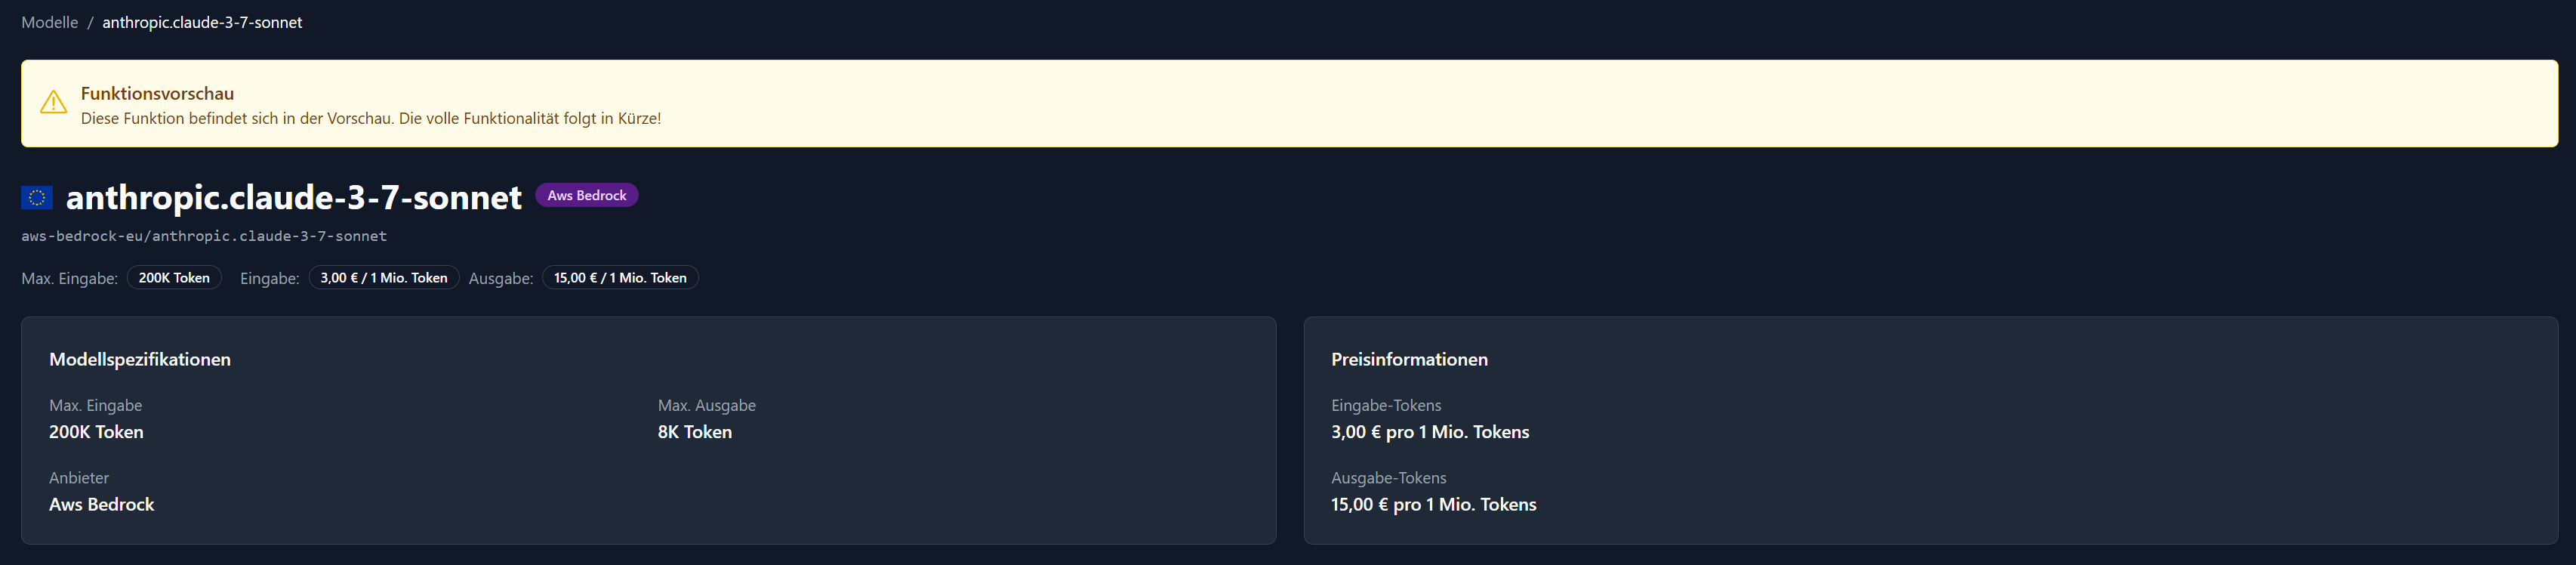2576x565 pixels.
Task: Click the 15,00 € output price pill
Action: 620,278
